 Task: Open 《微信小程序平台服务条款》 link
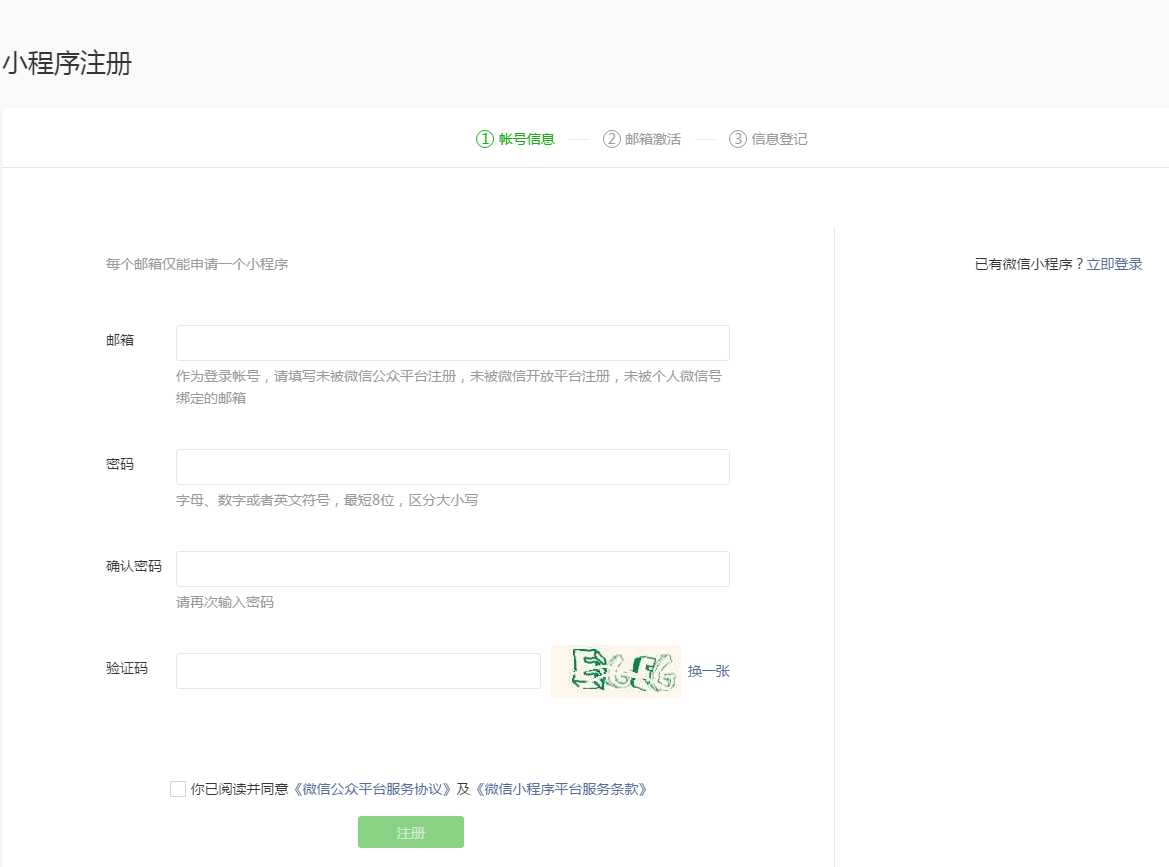(x=561, y=789)
